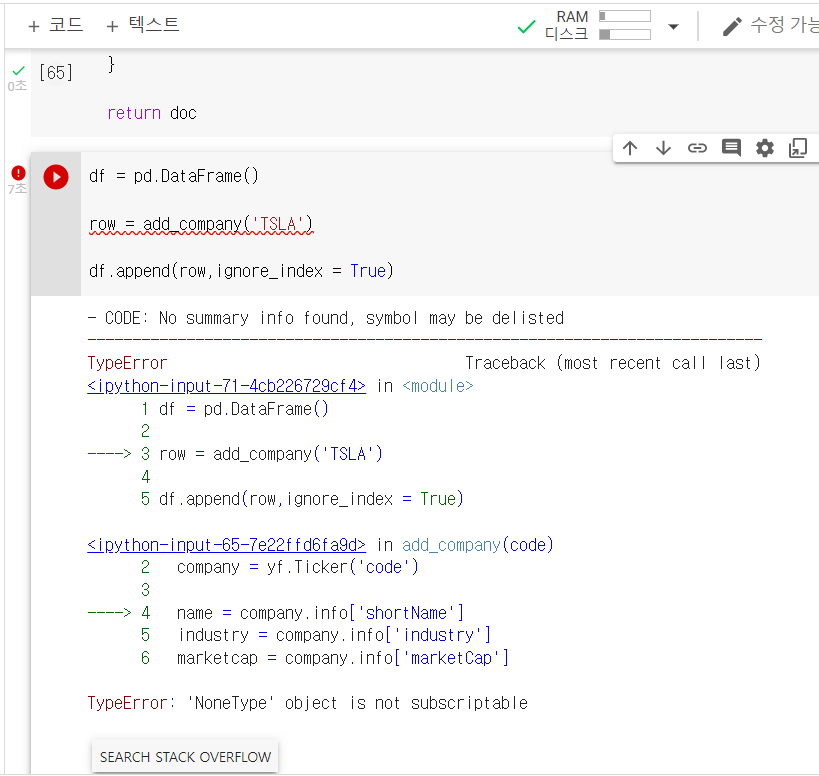Open the ipython-input-65-7e22ffd6fa9d link
The width and height of the screenshot is (819, 776).
click(x=226, y=545)
